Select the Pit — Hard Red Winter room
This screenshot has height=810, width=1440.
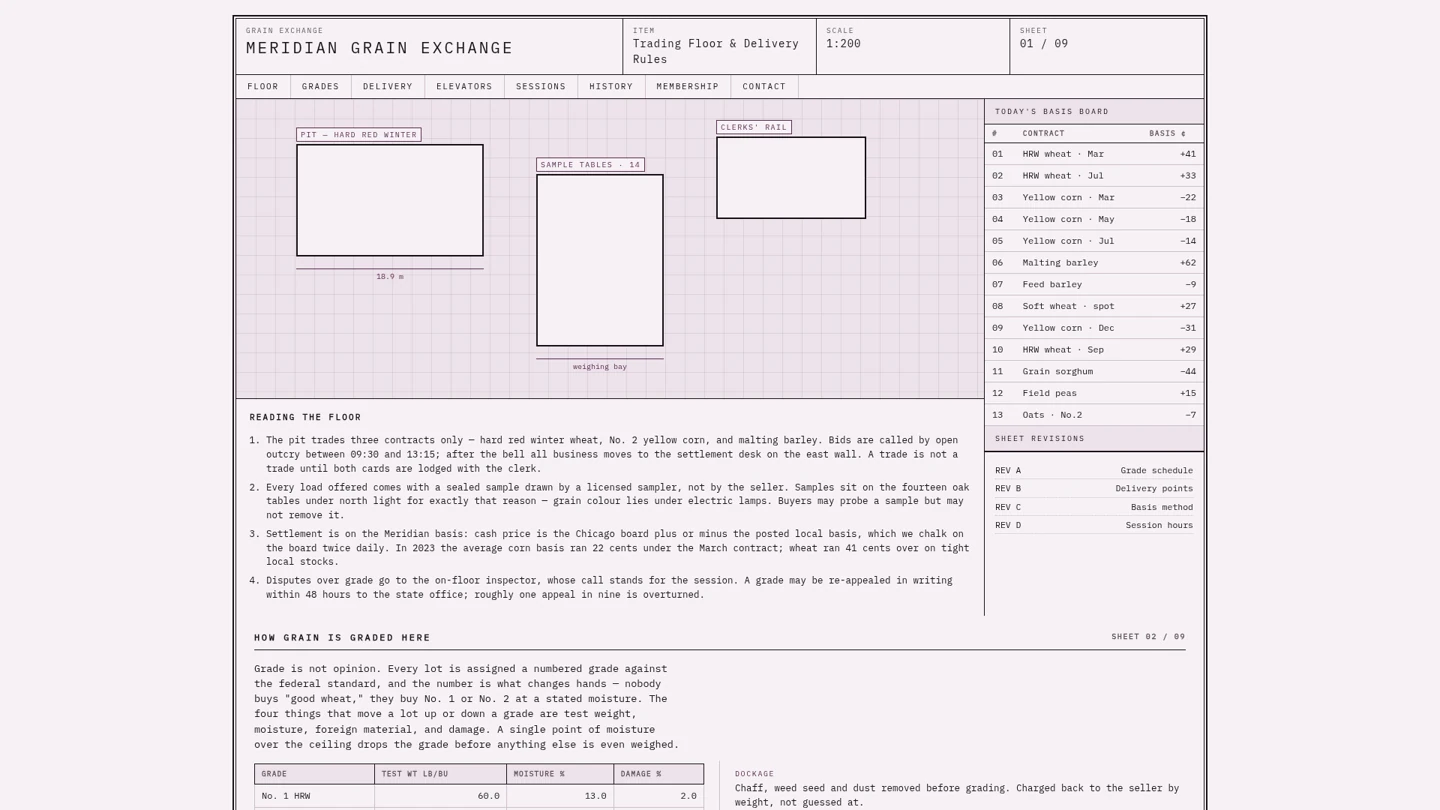[390, 200]
